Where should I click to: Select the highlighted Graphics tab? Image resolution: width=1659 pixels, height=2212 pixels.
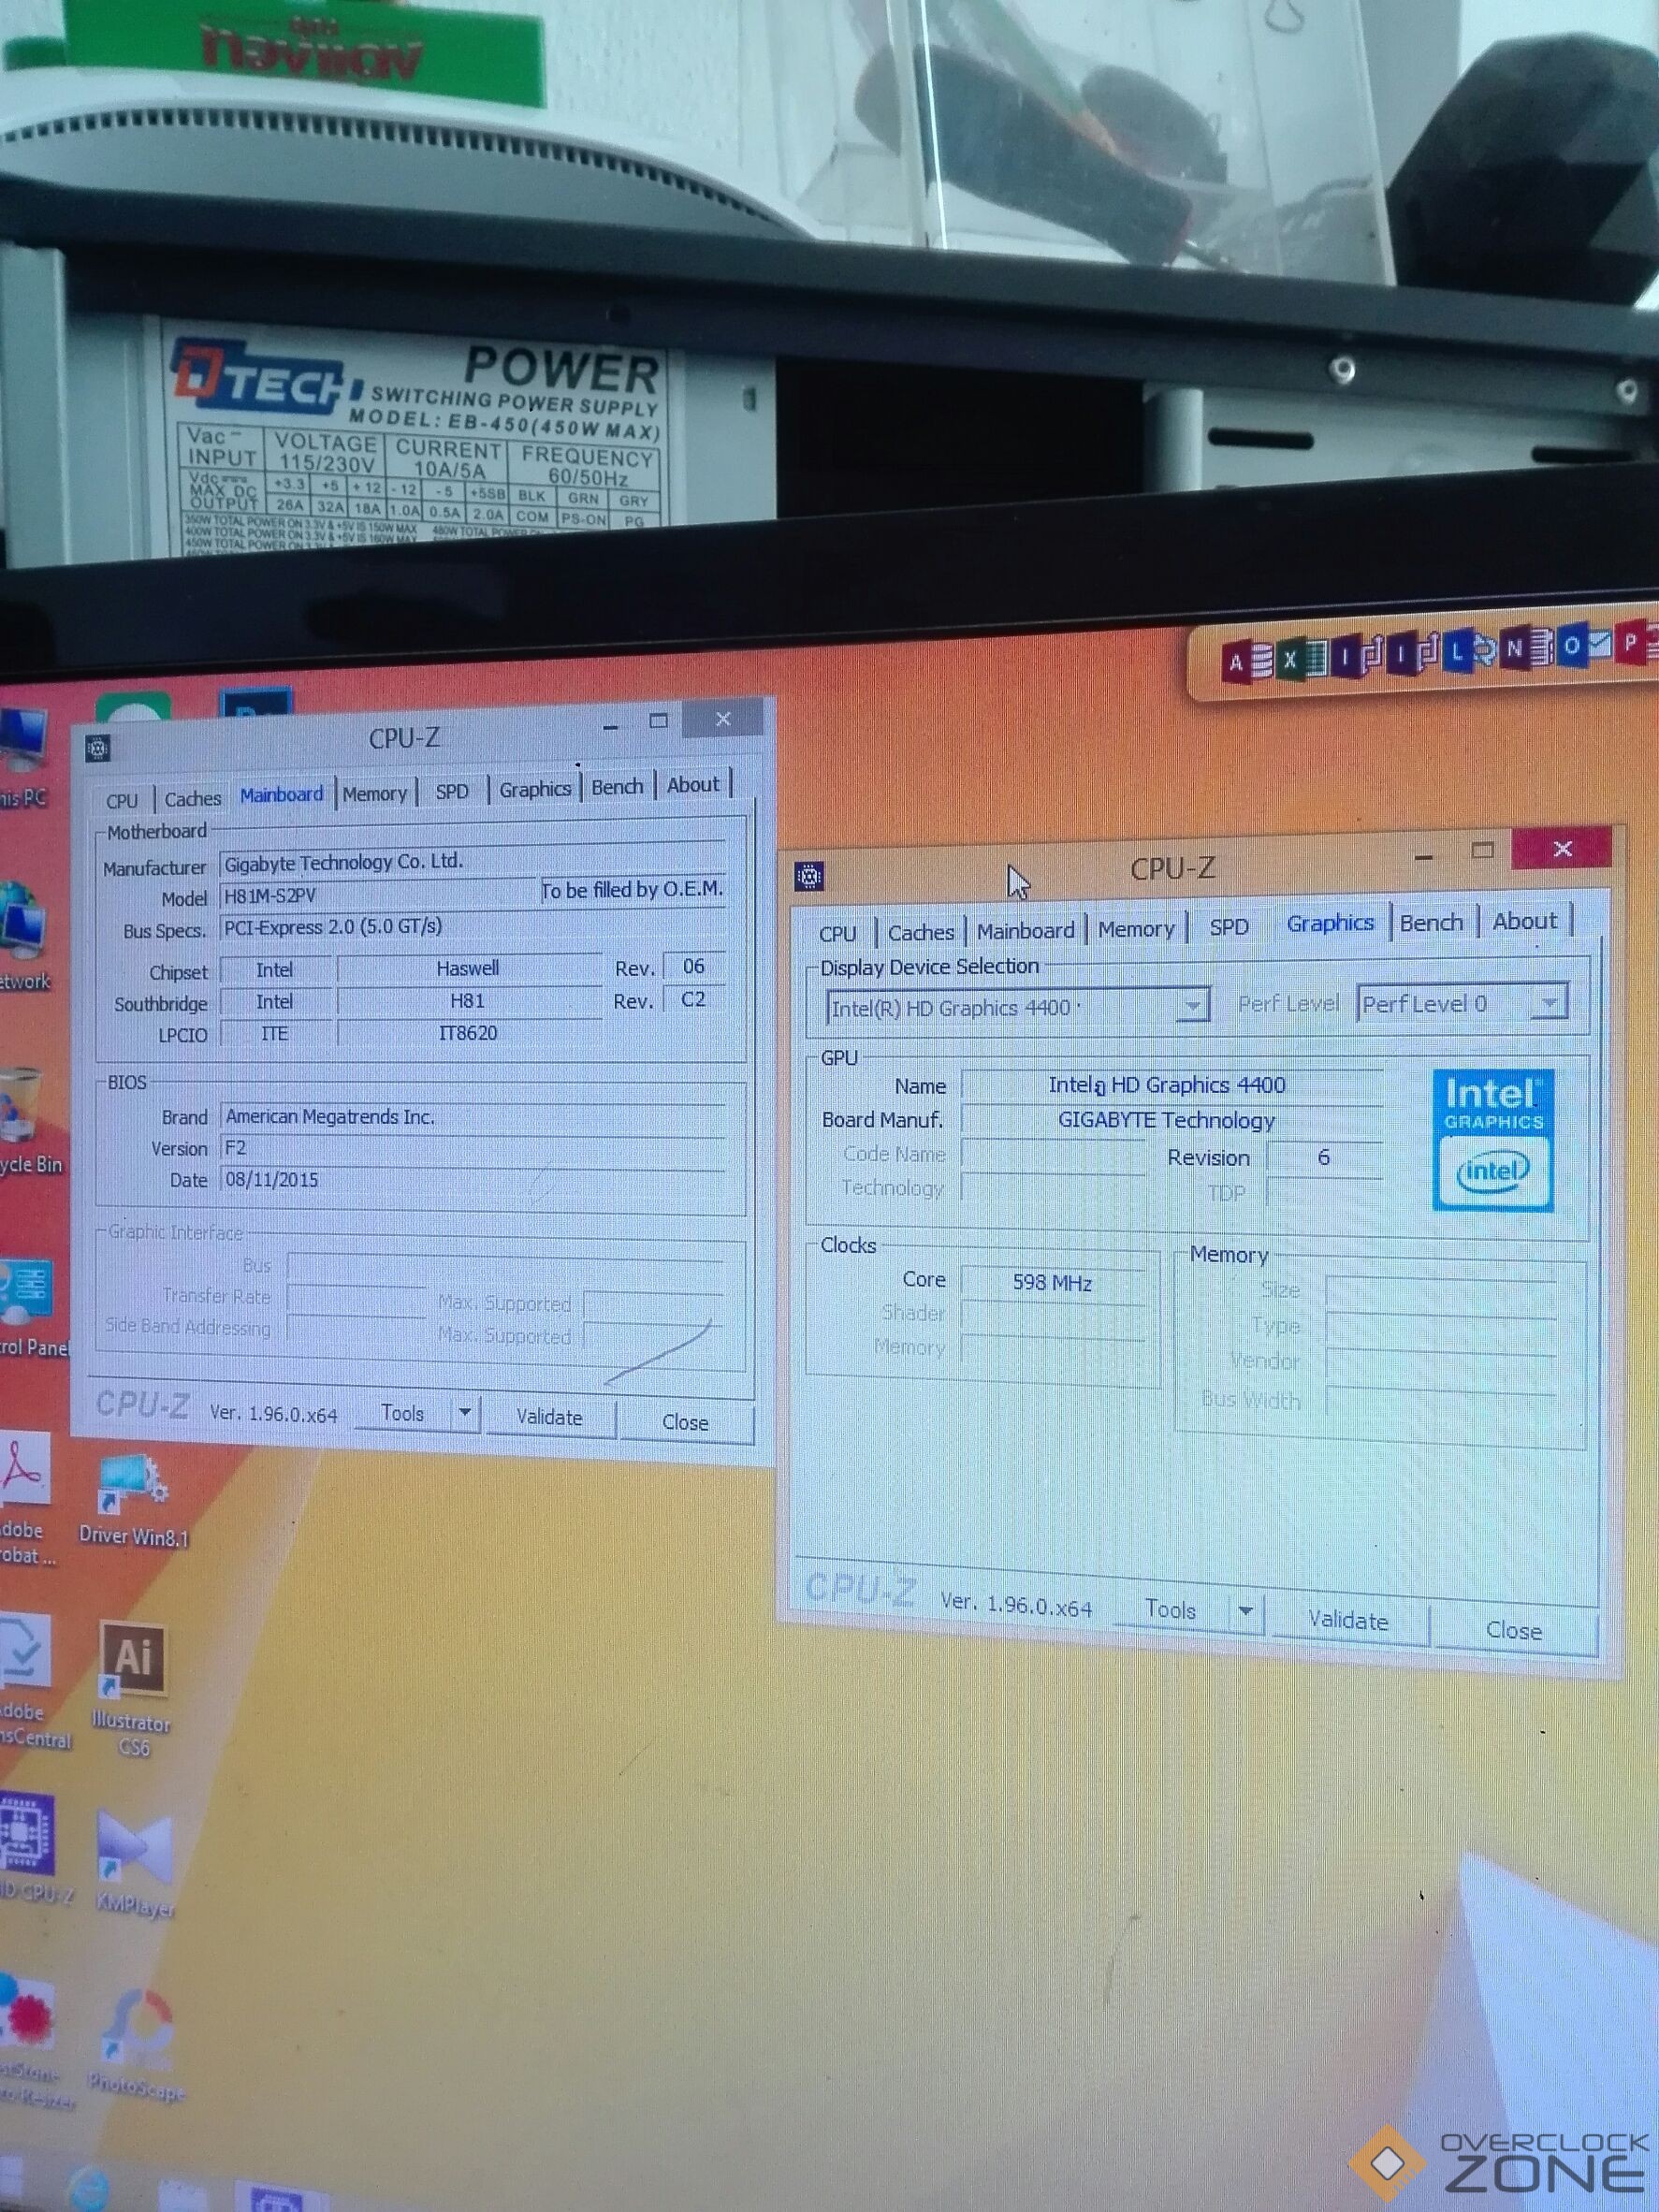[1330, 923]
